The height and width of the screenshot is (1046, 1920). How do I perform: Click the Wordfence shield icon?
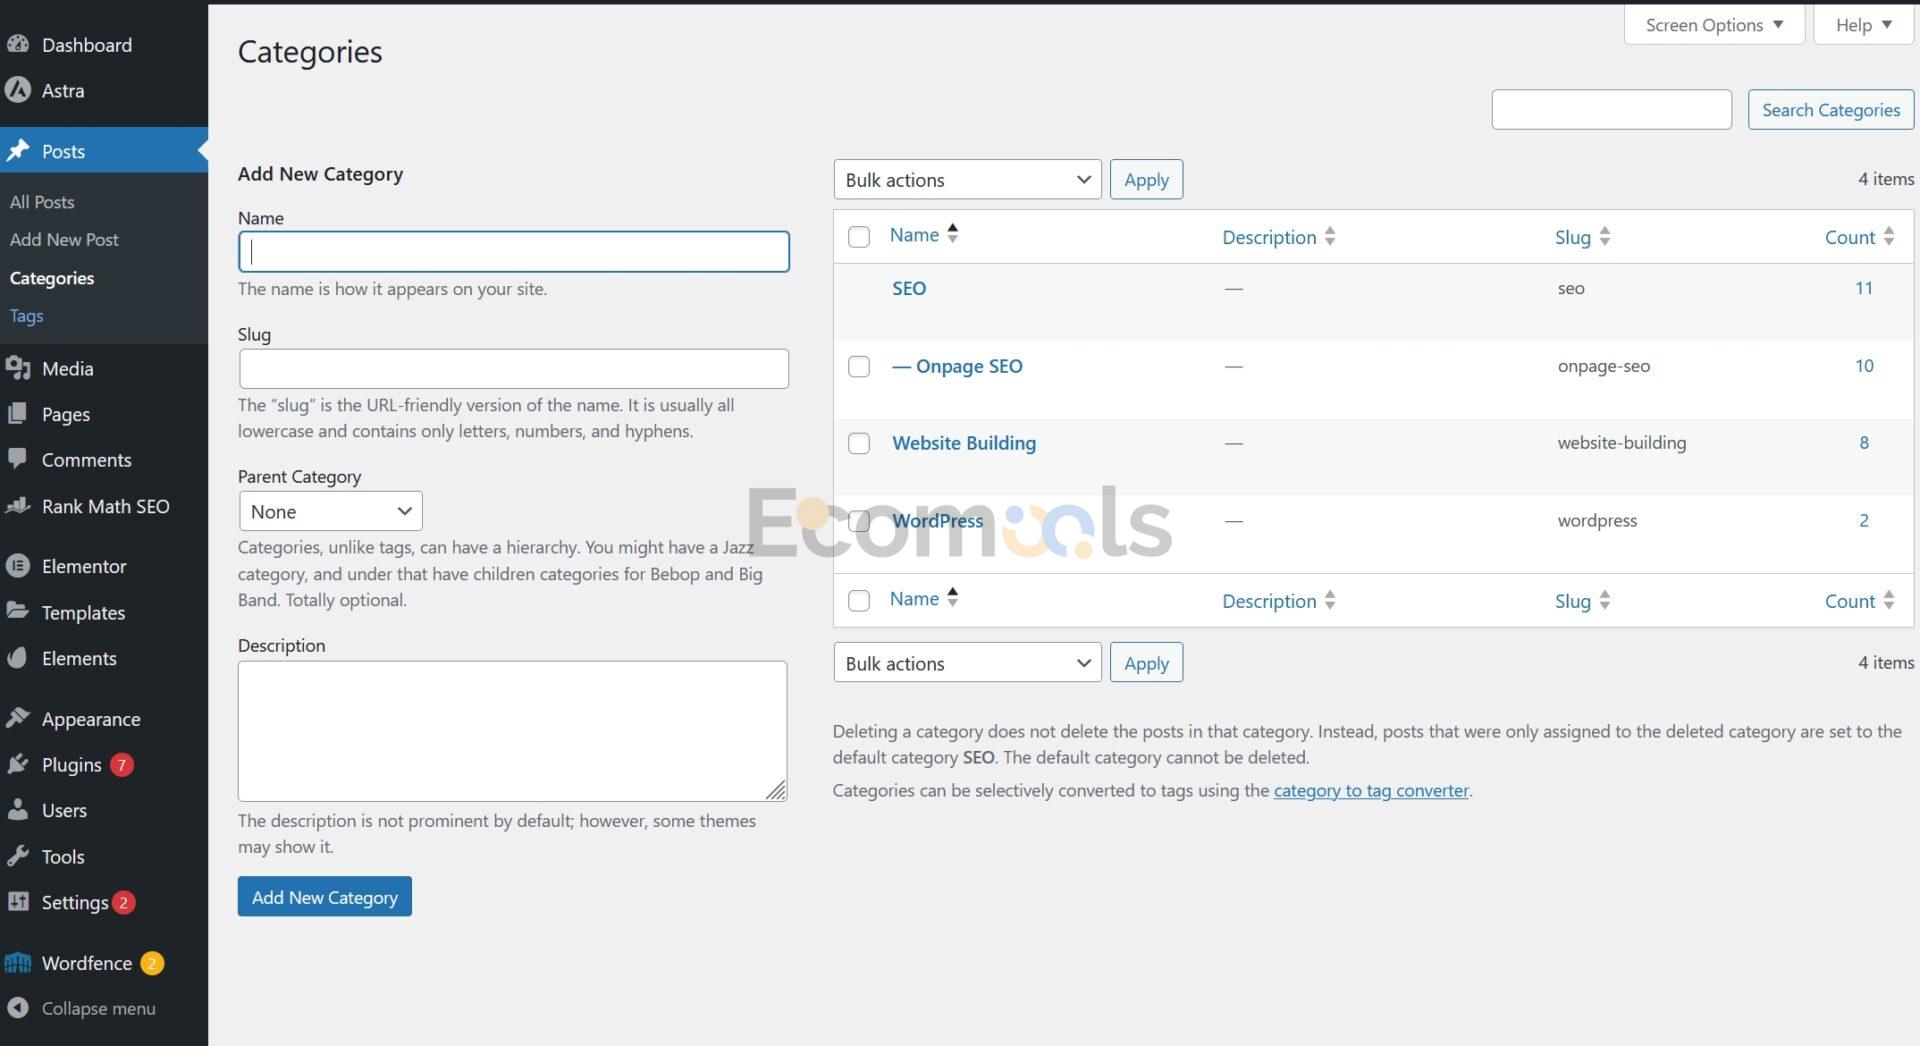click(x=18, y=963)
